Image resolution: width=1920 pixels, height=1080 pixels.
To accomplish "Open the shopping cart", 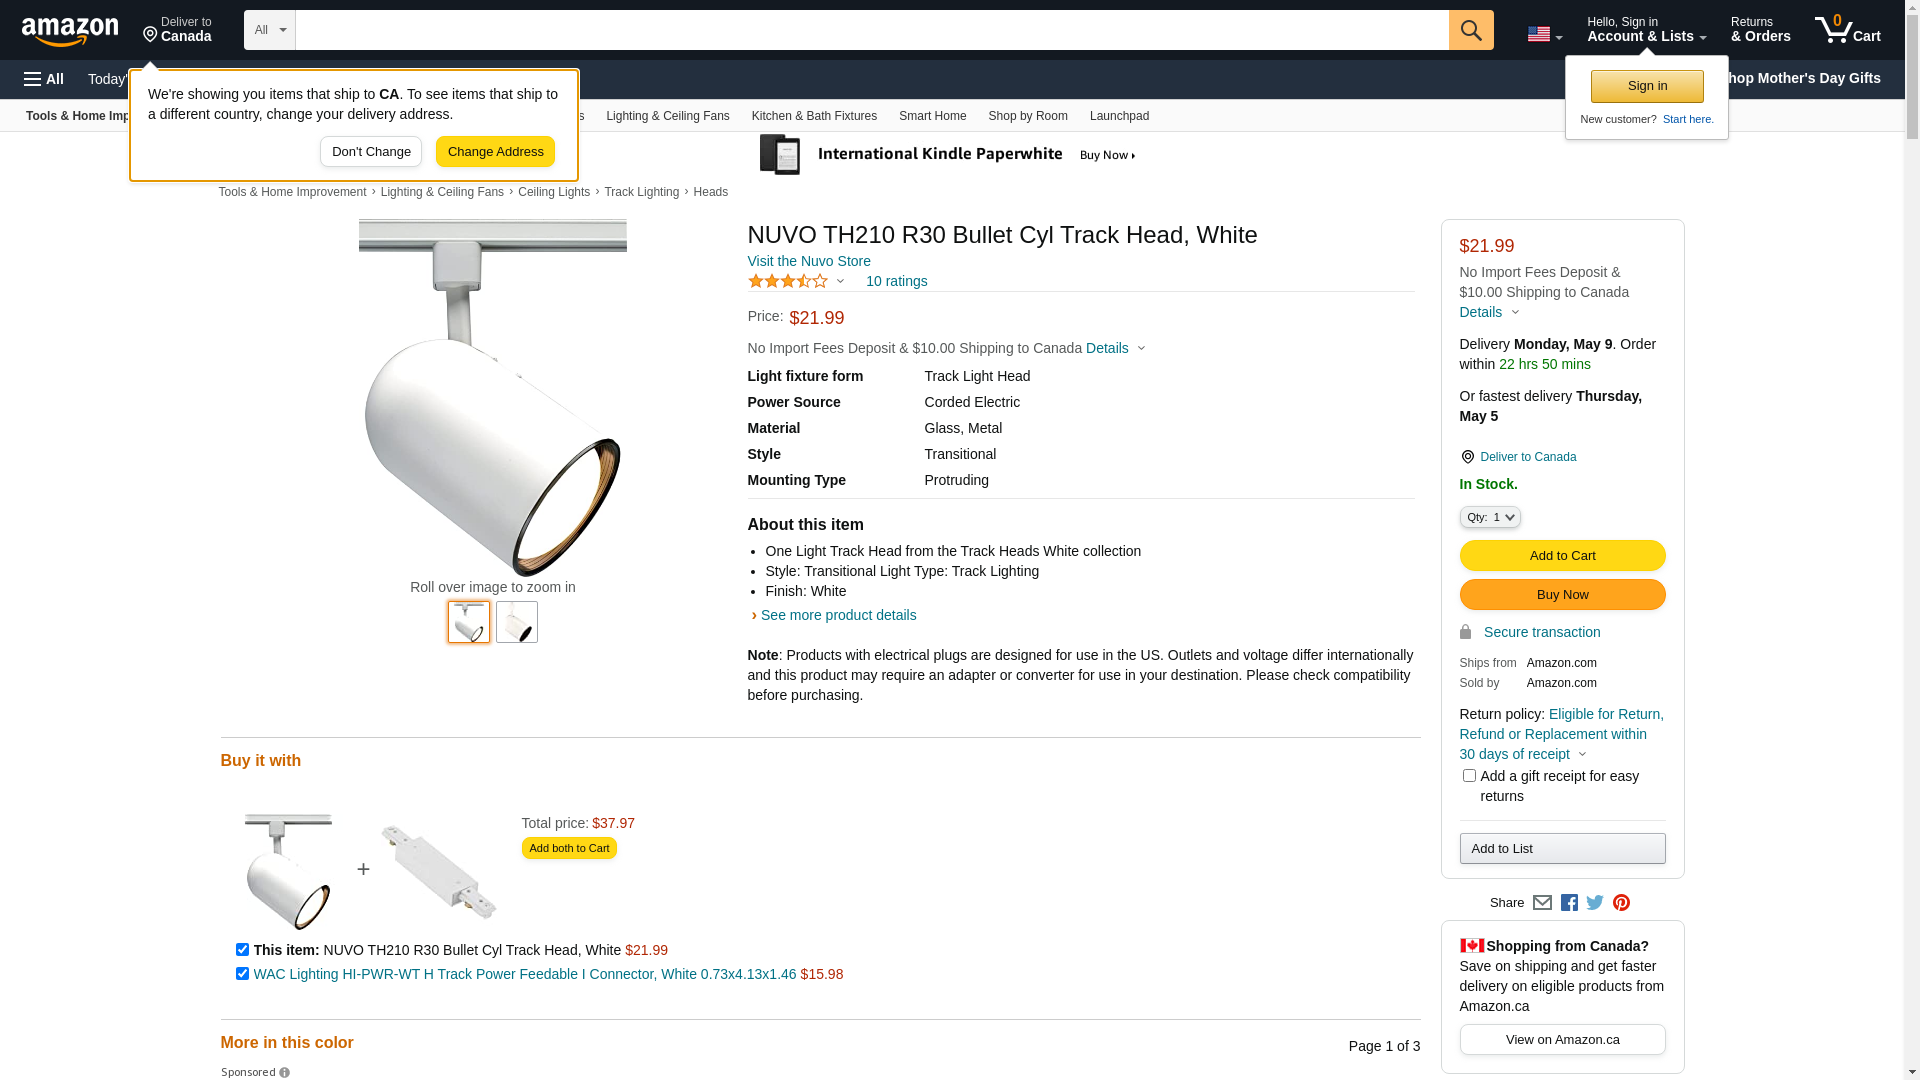I will coord(1847,30).
